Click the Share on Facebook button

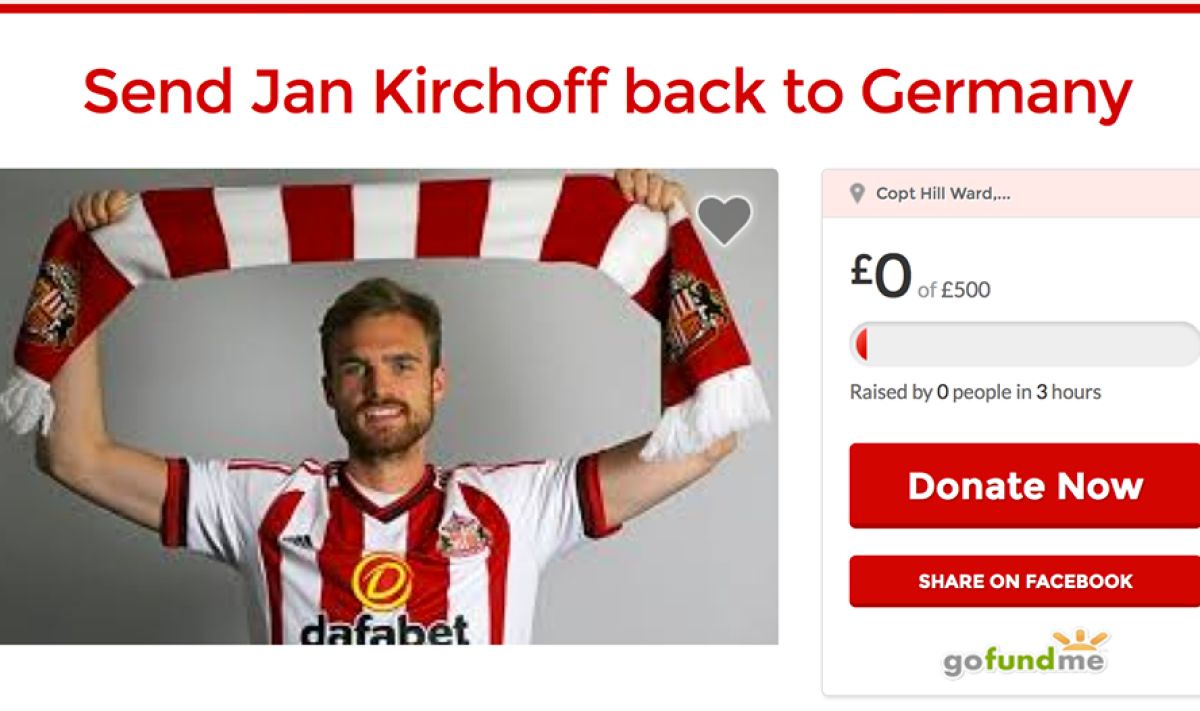click(1025, 581)
